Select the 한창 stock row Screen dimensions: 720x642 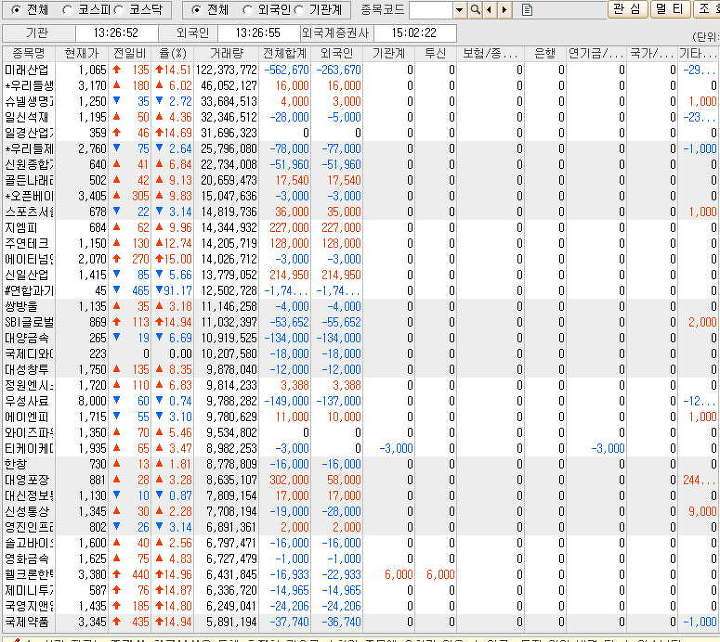pyautogui.click(x=360, y=464)
